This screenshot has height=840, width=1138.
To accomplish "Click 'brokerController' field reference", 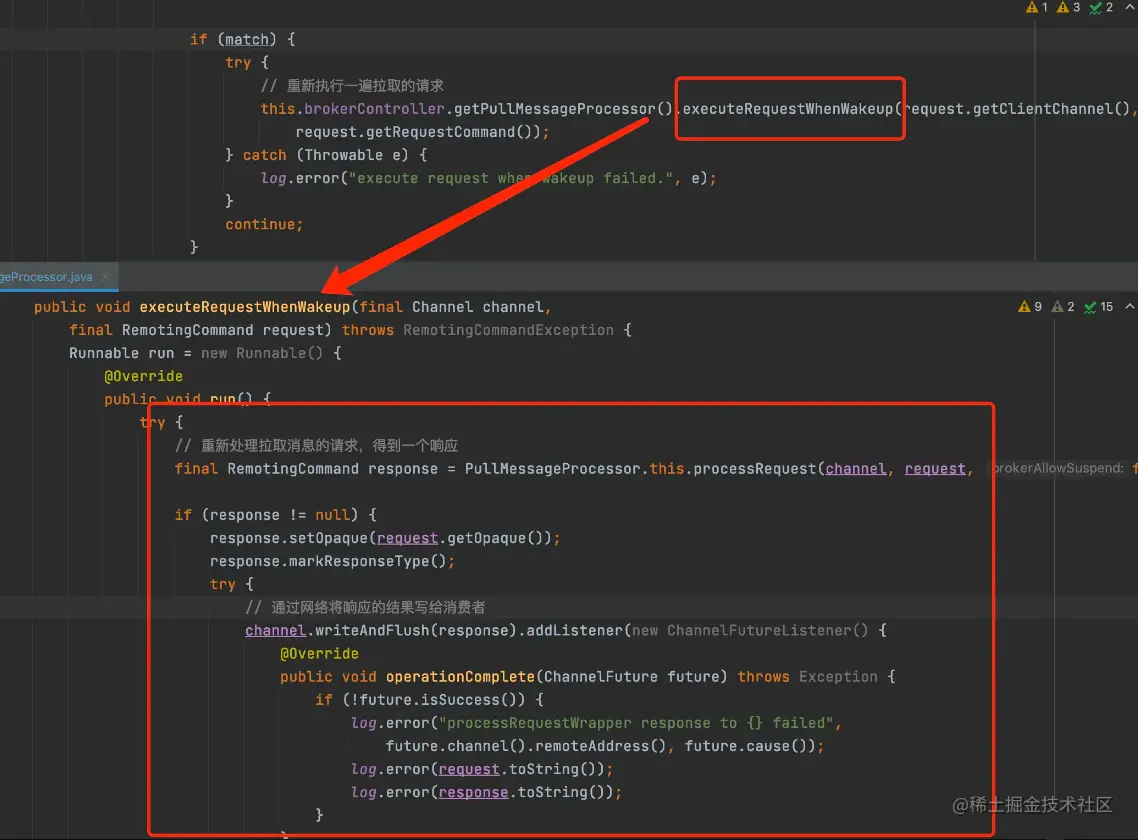I will point(374,109).
